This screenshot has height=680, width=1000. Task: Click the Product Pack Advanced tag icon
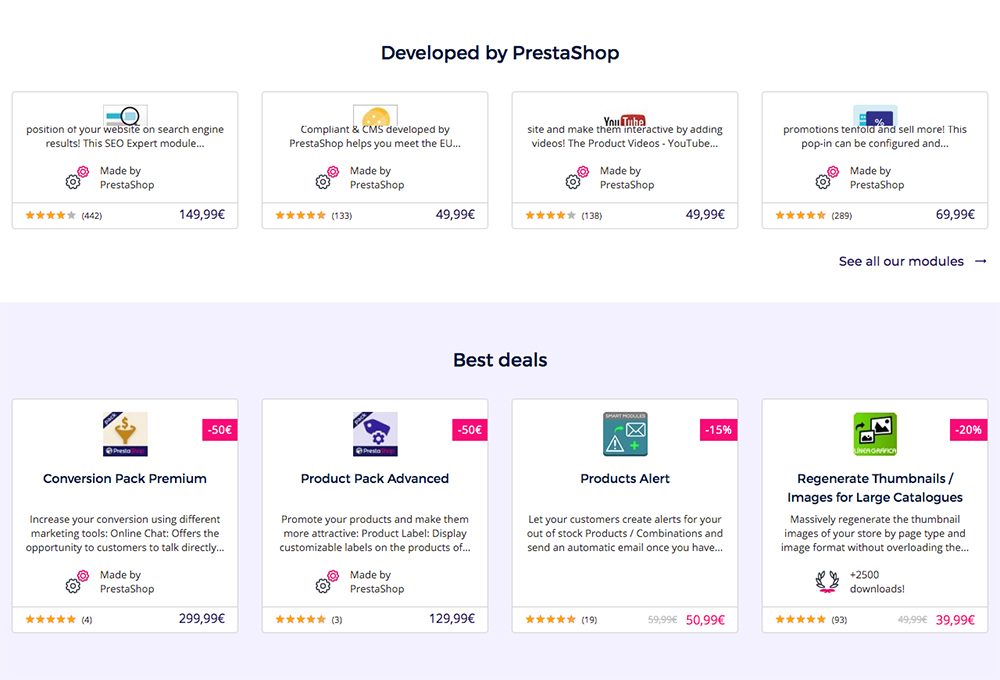375,434
